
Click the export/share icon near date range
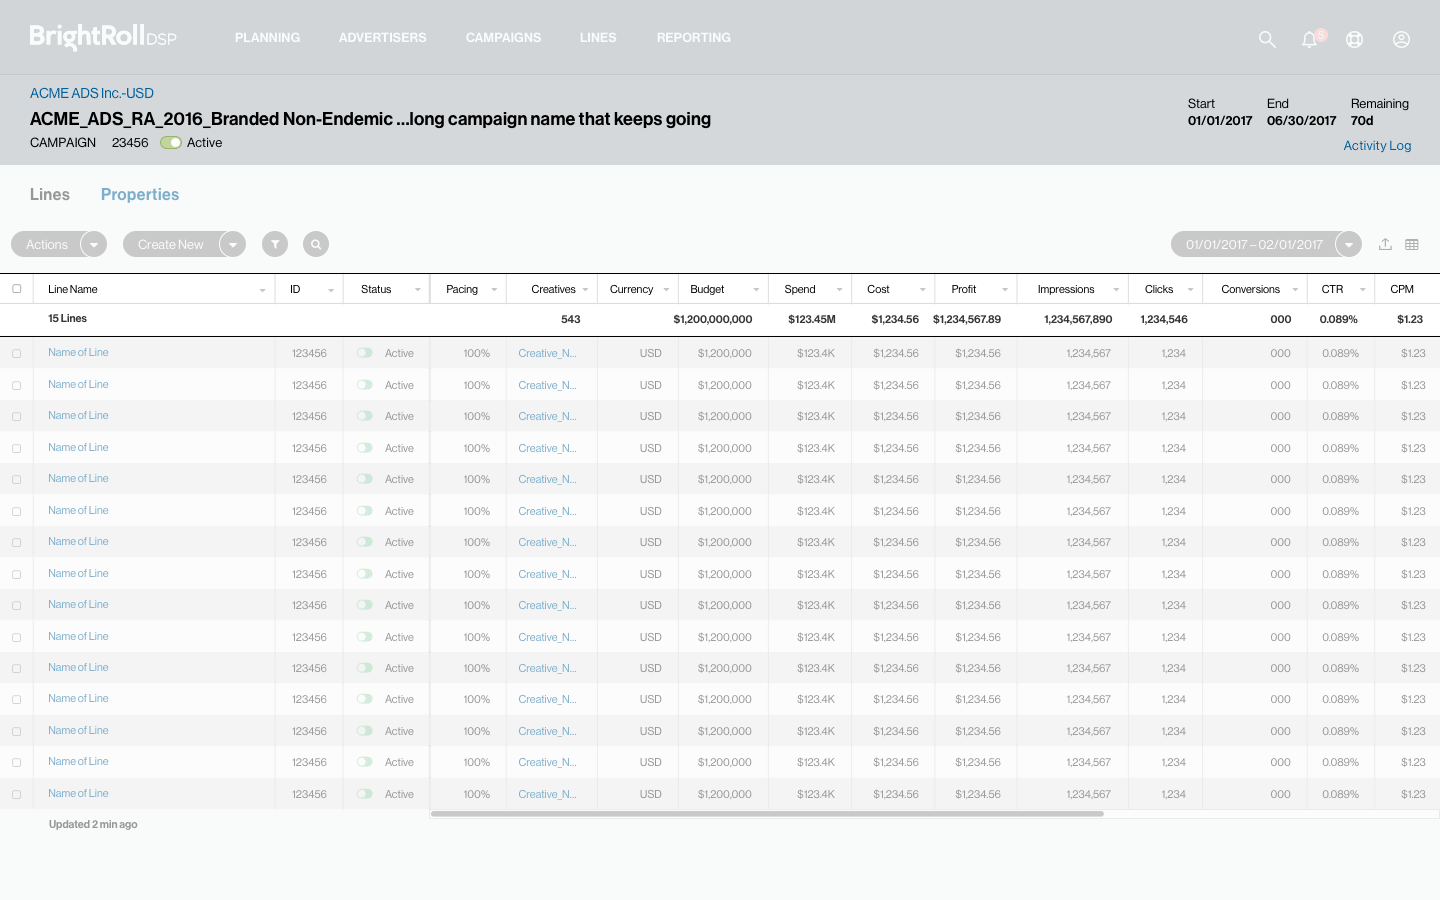tap(1385, 244)
